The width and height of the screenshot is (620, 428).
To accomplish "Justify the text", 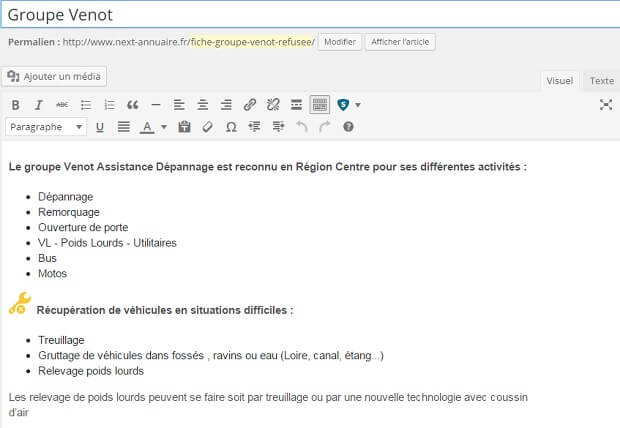I will [x=123, y=127].
